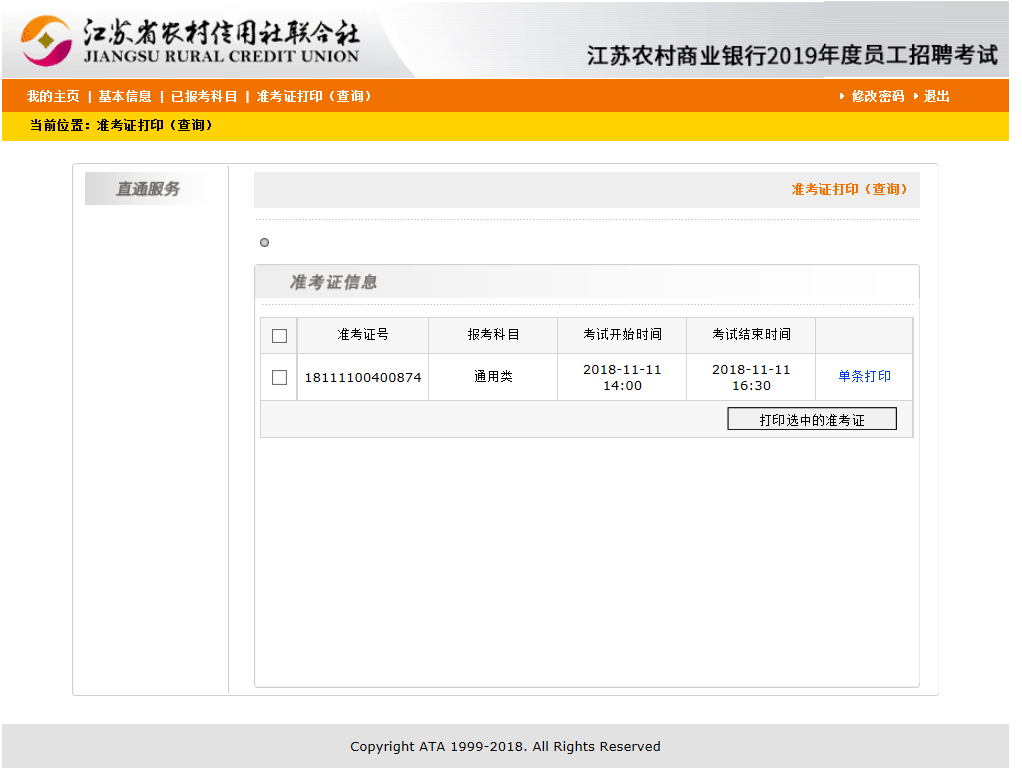
Task: Click the 考试结束时间 column header
Action: click(751, 335)
